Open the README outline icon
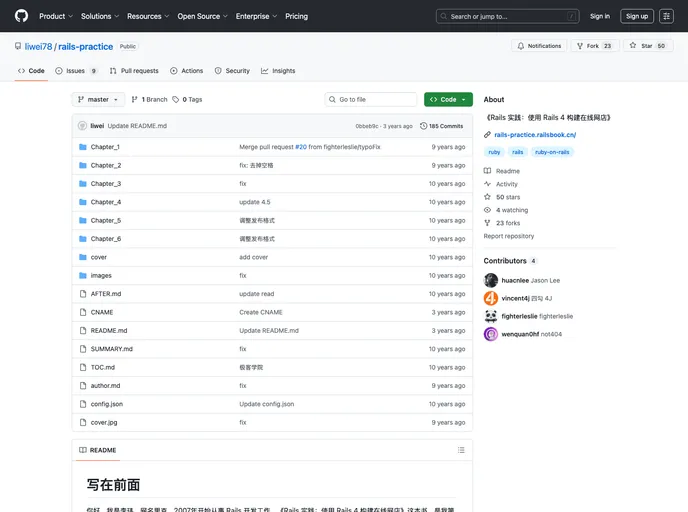Image resolution: width=688 pixels, height=512 pixels. pyautogui.click(x=461, y=450)
